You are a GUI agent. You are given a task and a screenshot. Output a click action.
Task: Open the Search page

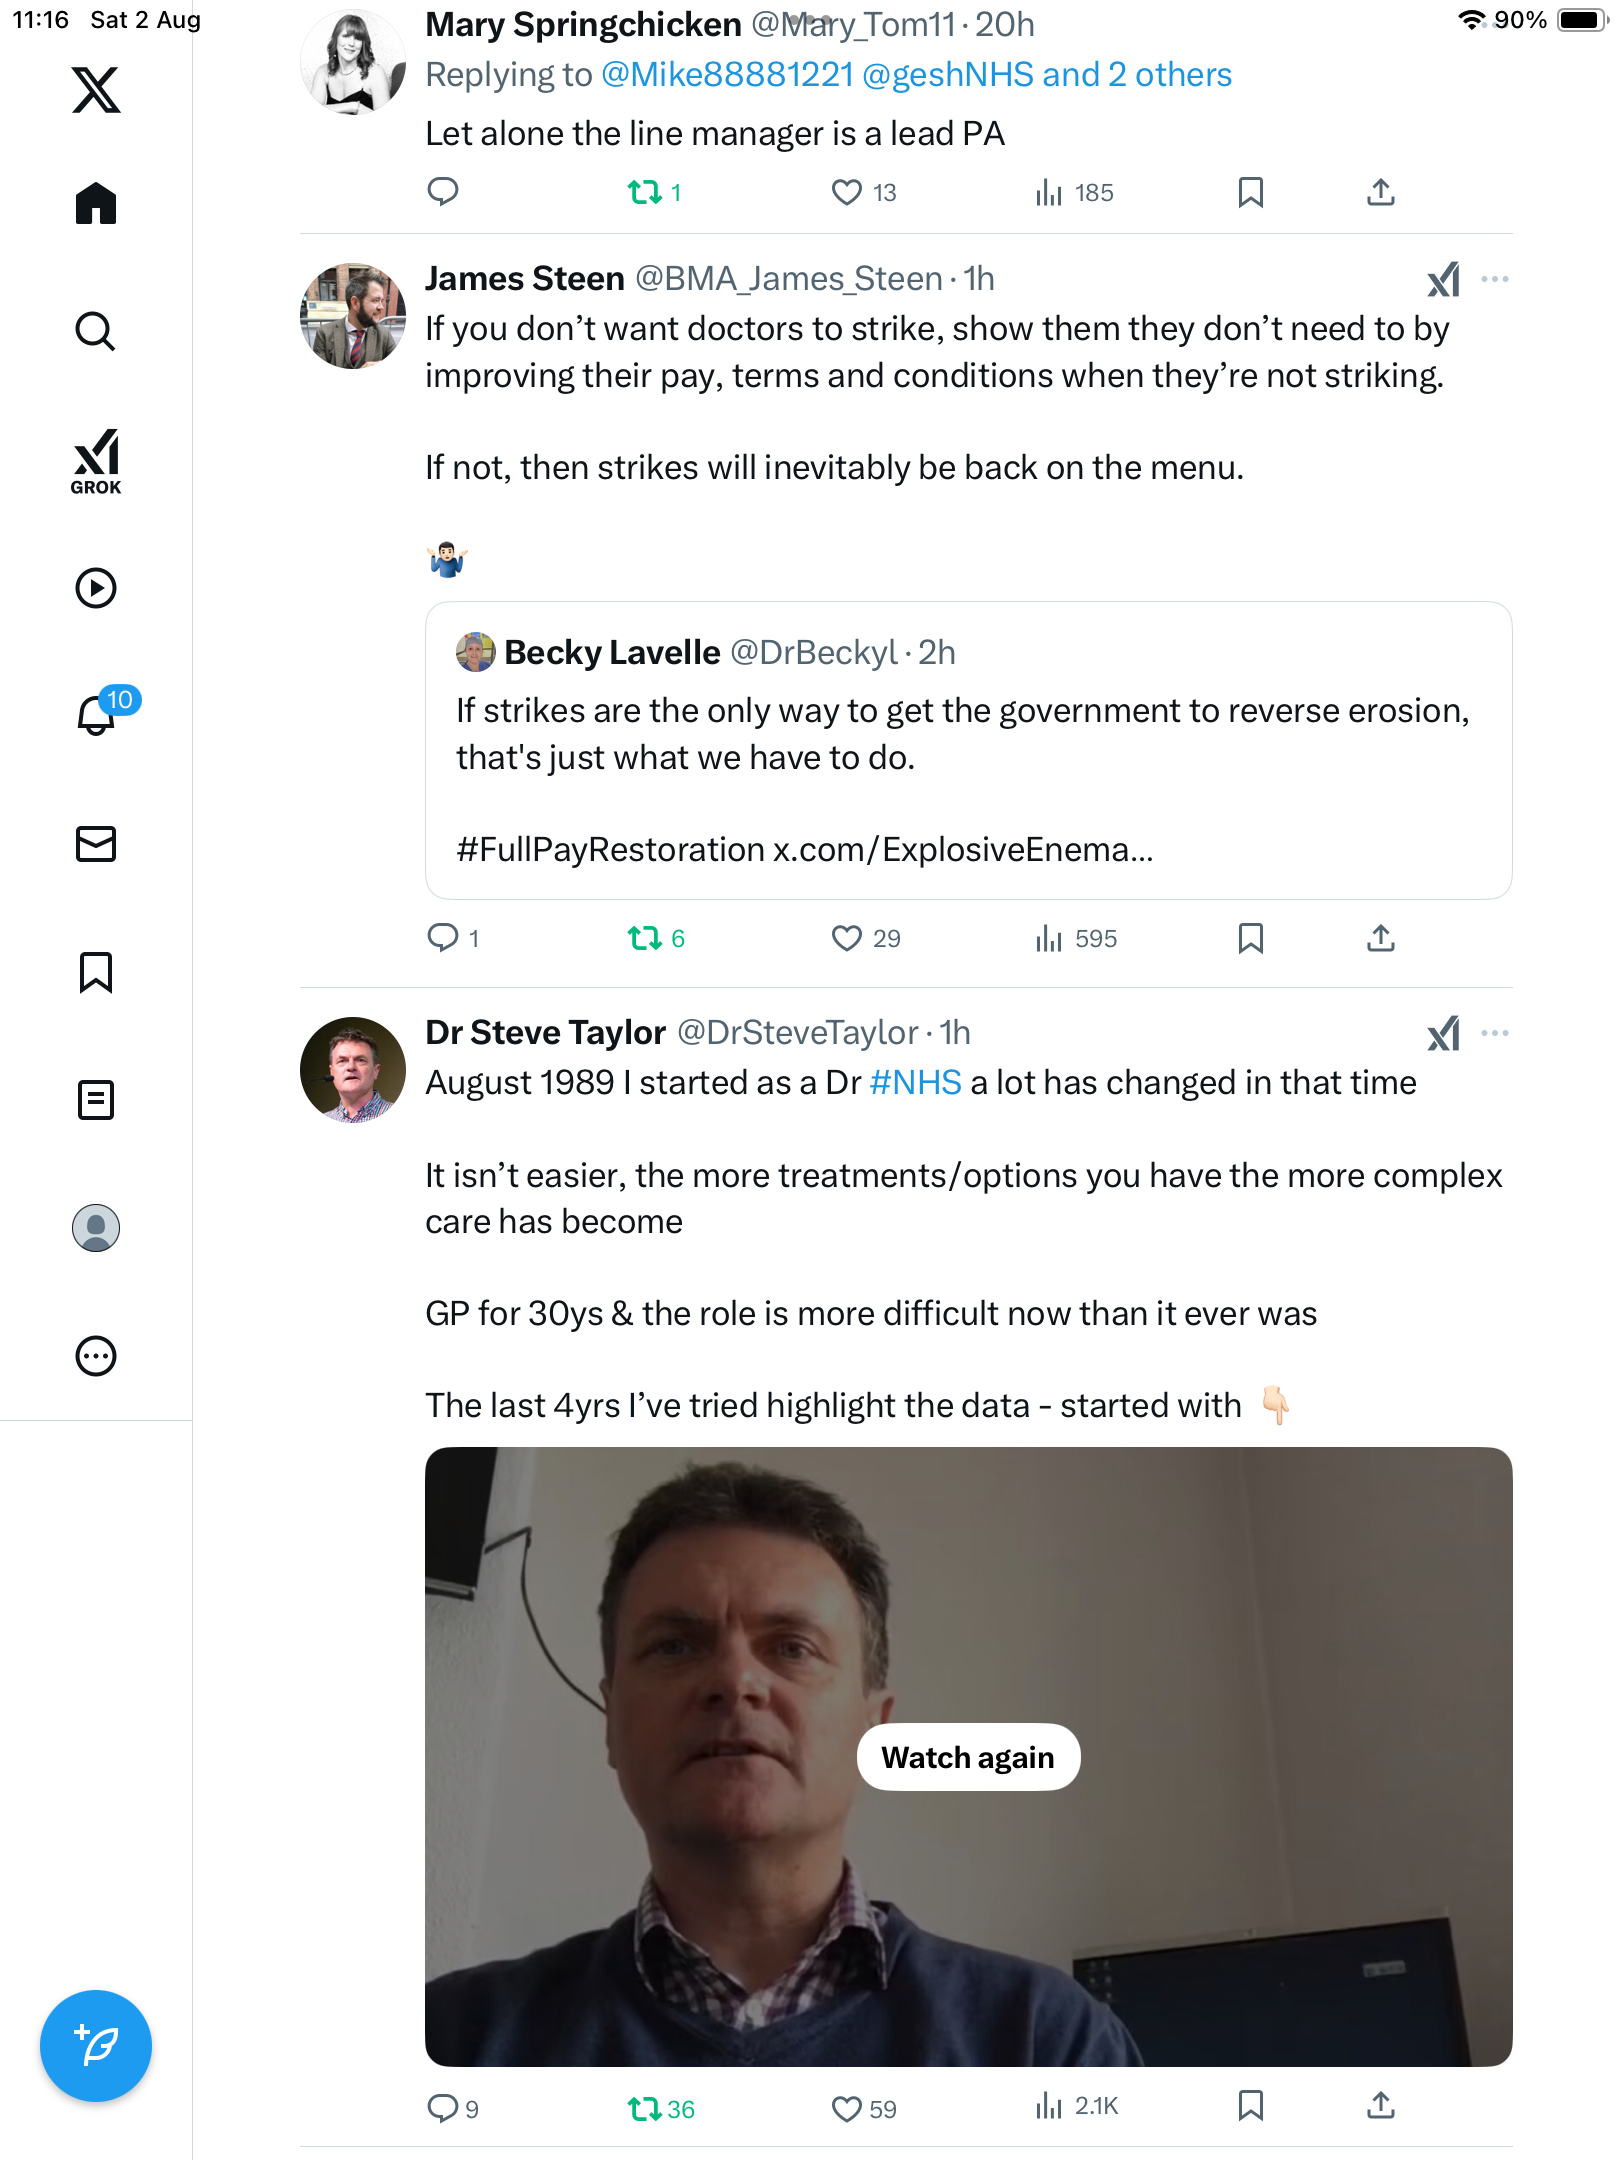coord(96,332)
